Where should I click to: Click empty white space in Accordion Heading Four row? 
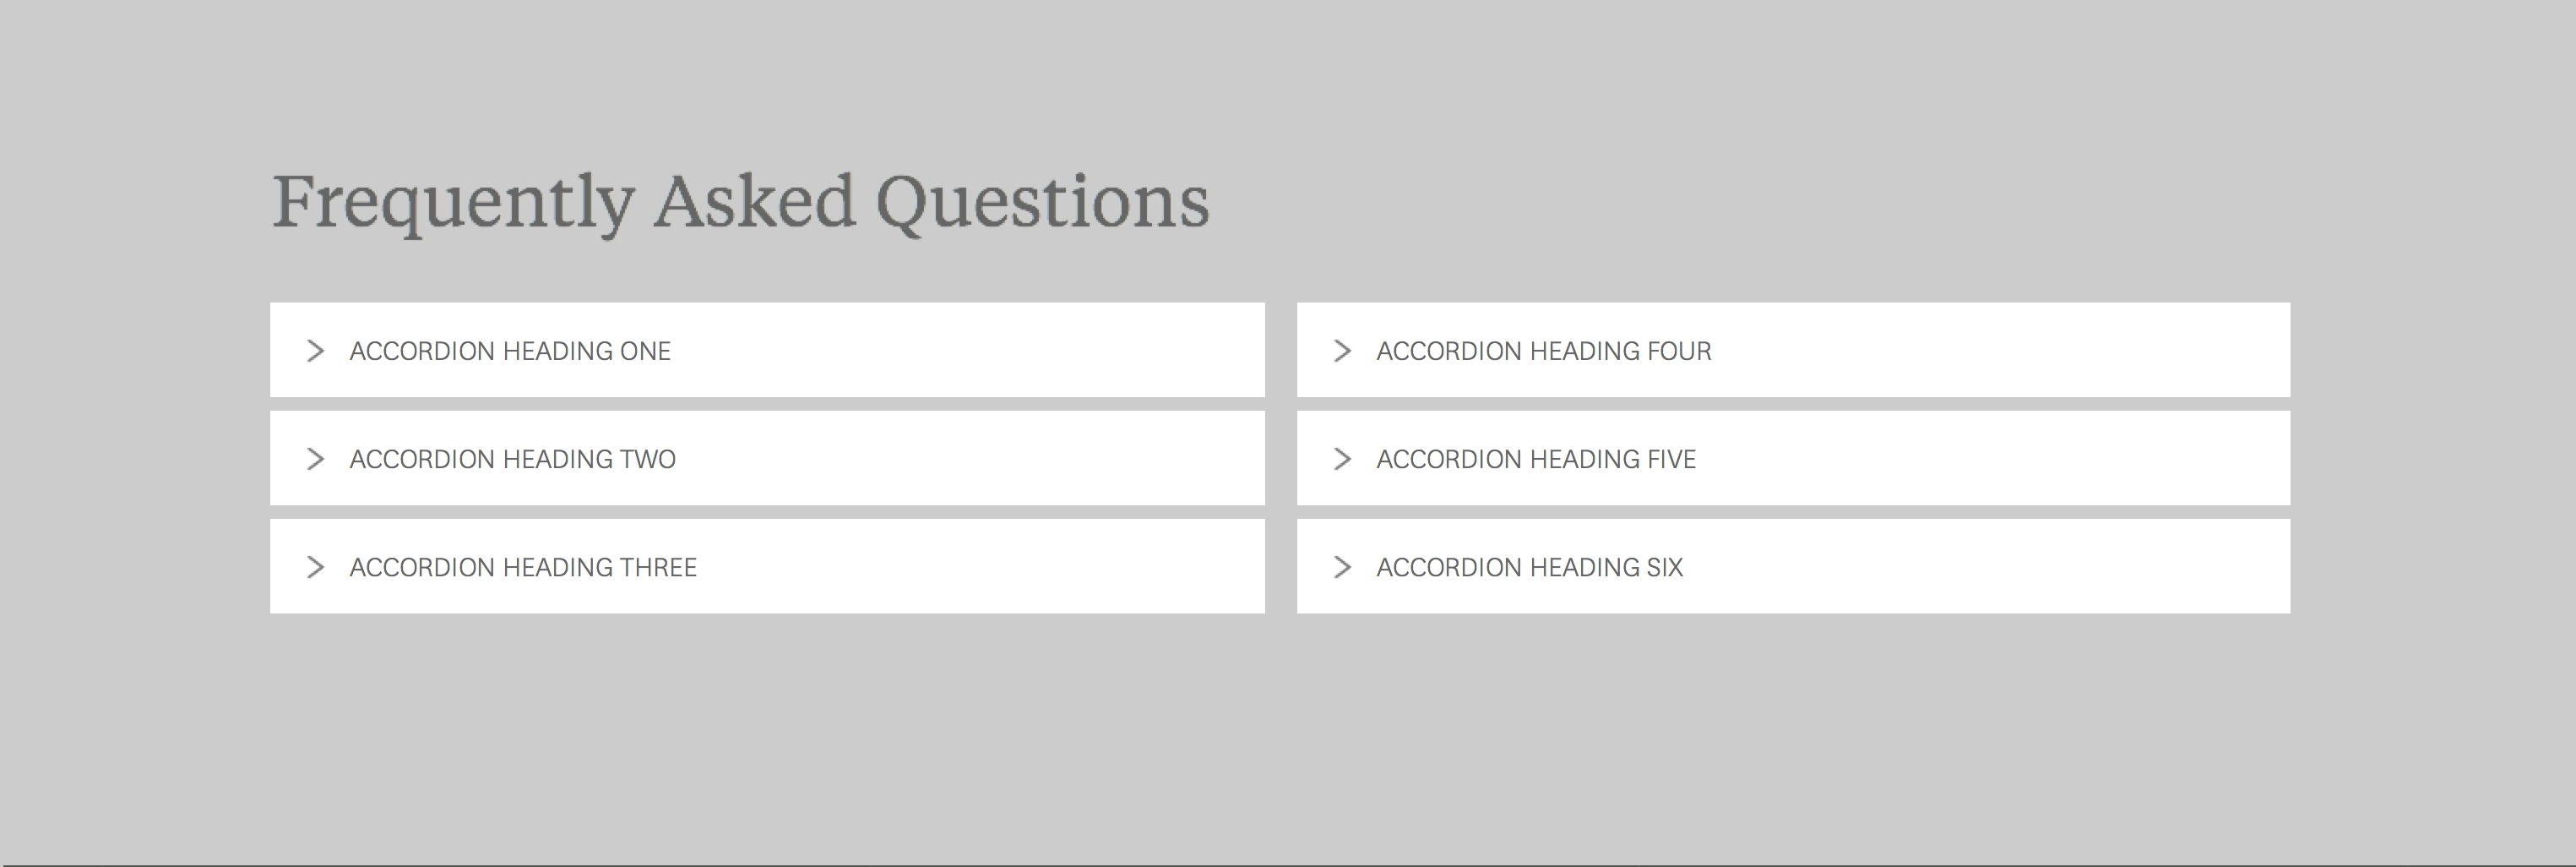(x=2000, y=351)
